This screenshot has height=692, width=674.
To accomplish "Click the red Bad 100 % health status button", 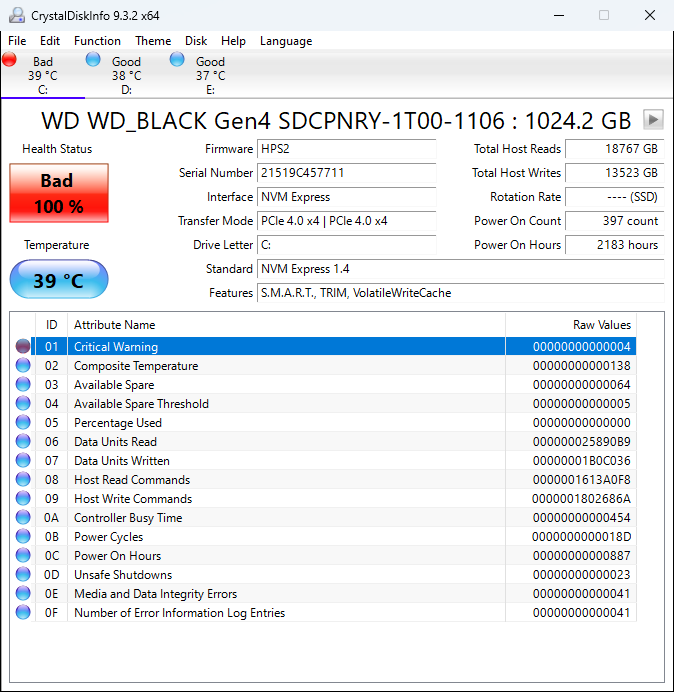I will pyautogui.click(x=59, y=193).
